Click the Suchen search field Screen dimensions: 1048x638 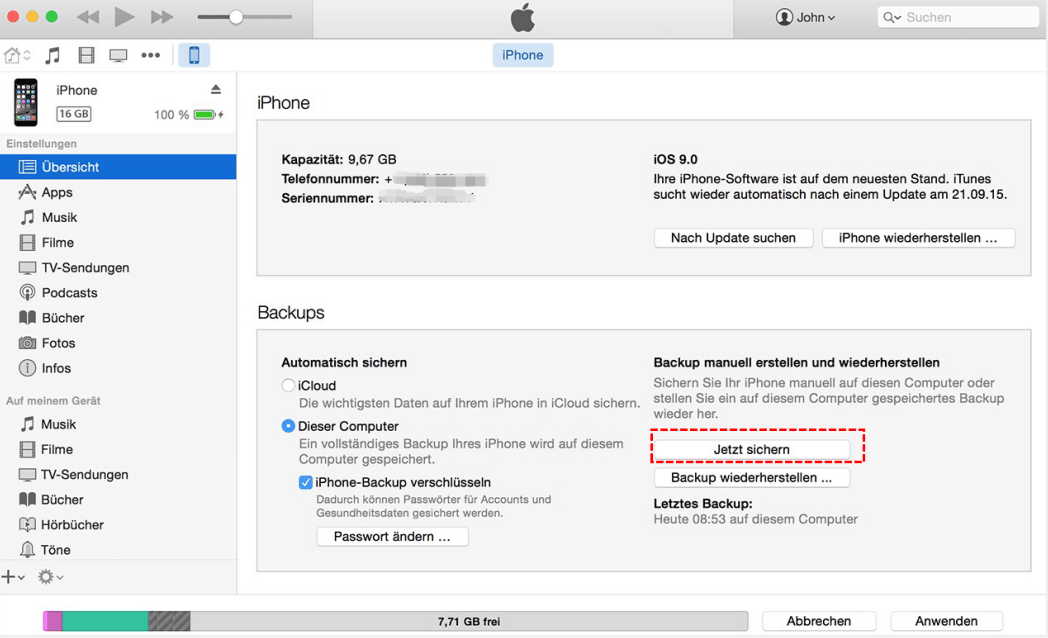[x=965, y=17]
